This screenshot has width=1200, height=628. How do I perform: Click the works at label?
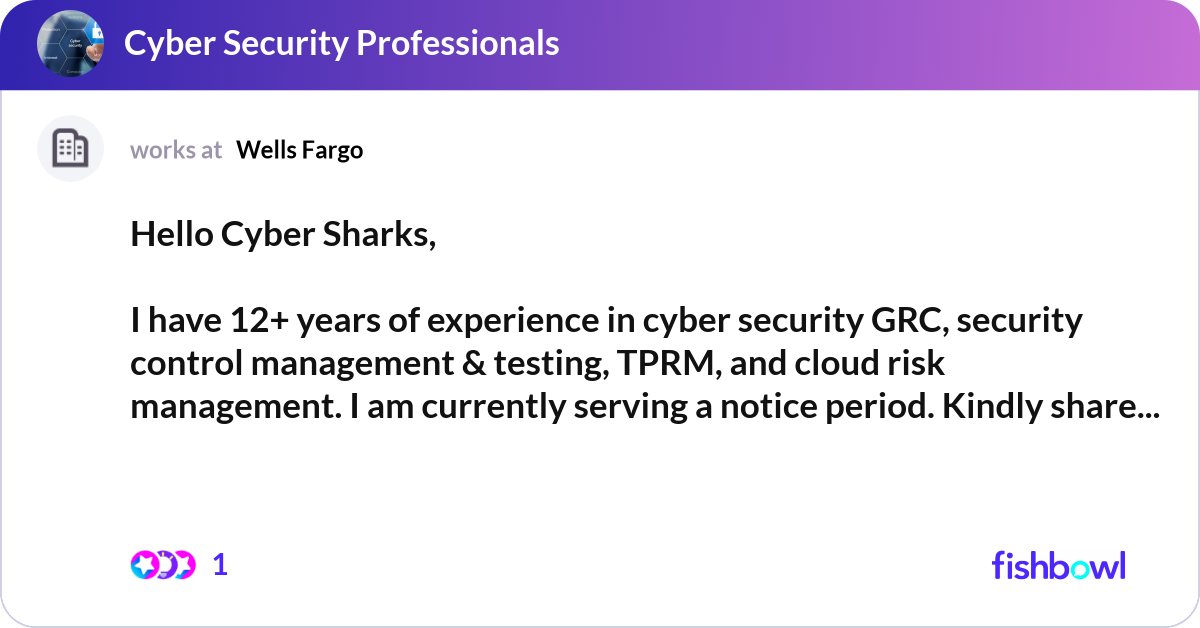pyautogui.click(x=176, y=150)
